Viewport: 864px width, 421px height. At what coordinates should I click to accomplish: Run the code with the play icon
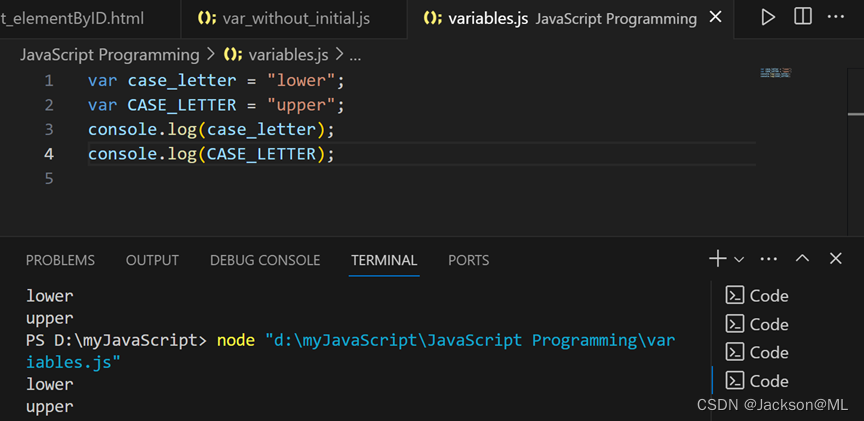pos(768,18)
